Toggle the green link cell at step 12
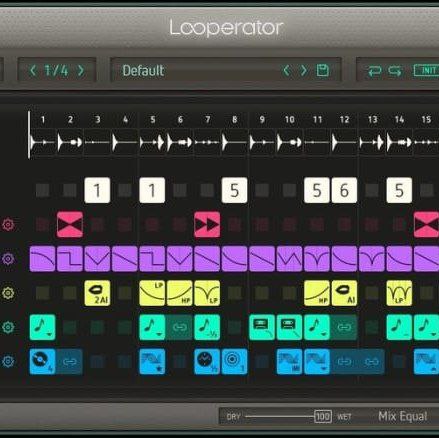The height and width of the screenshot is (438, 439). [x=344, y=327]
